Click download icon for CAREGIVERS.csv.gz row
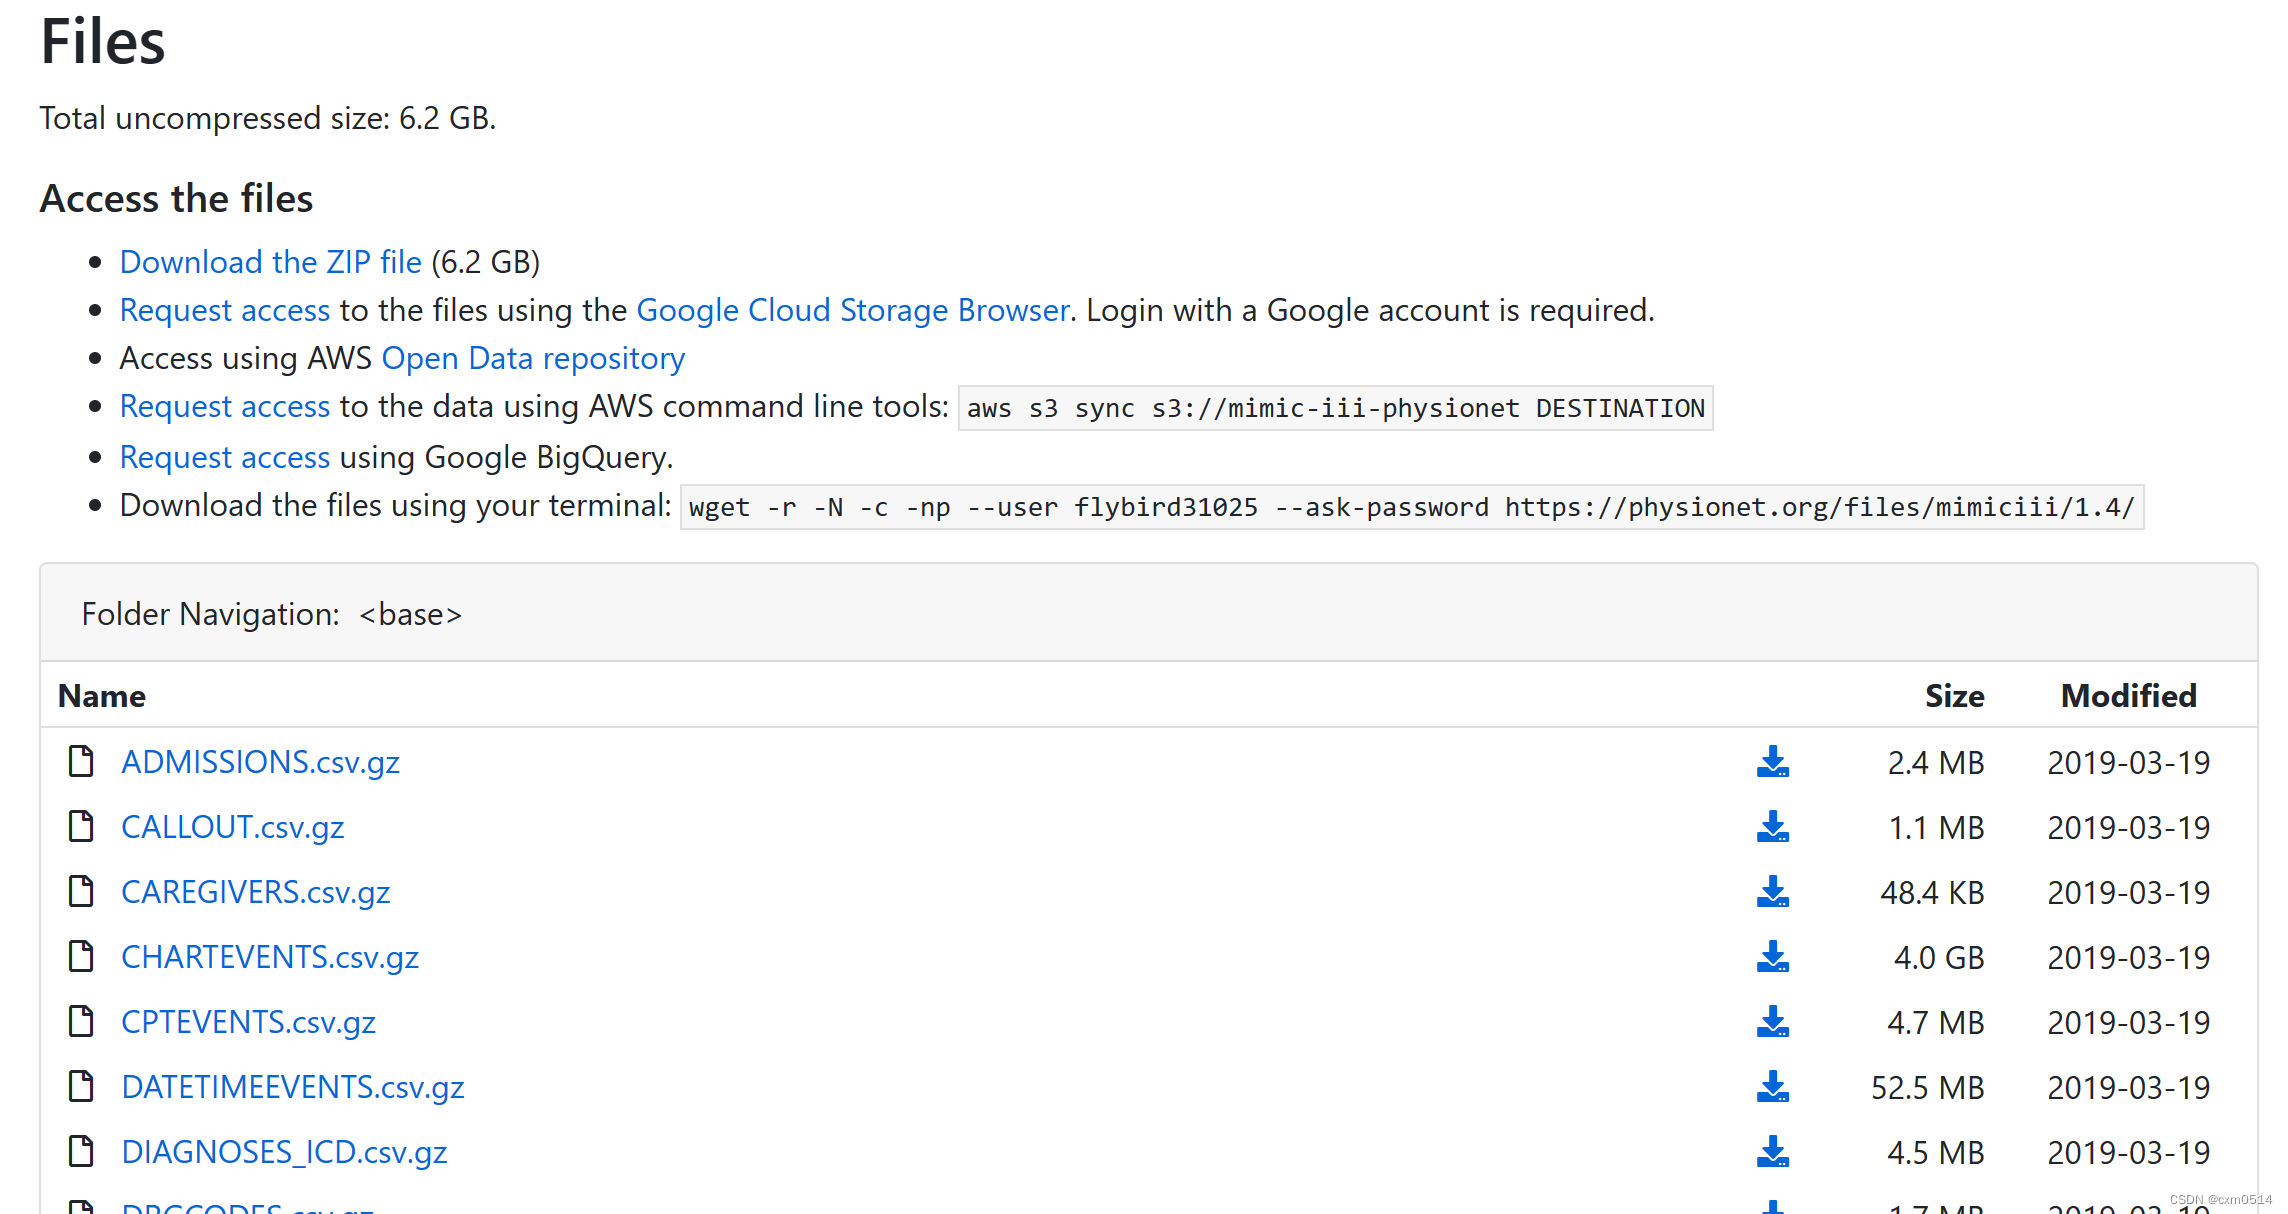This screenshot has height=1214, width=2288. (1772, 892)
